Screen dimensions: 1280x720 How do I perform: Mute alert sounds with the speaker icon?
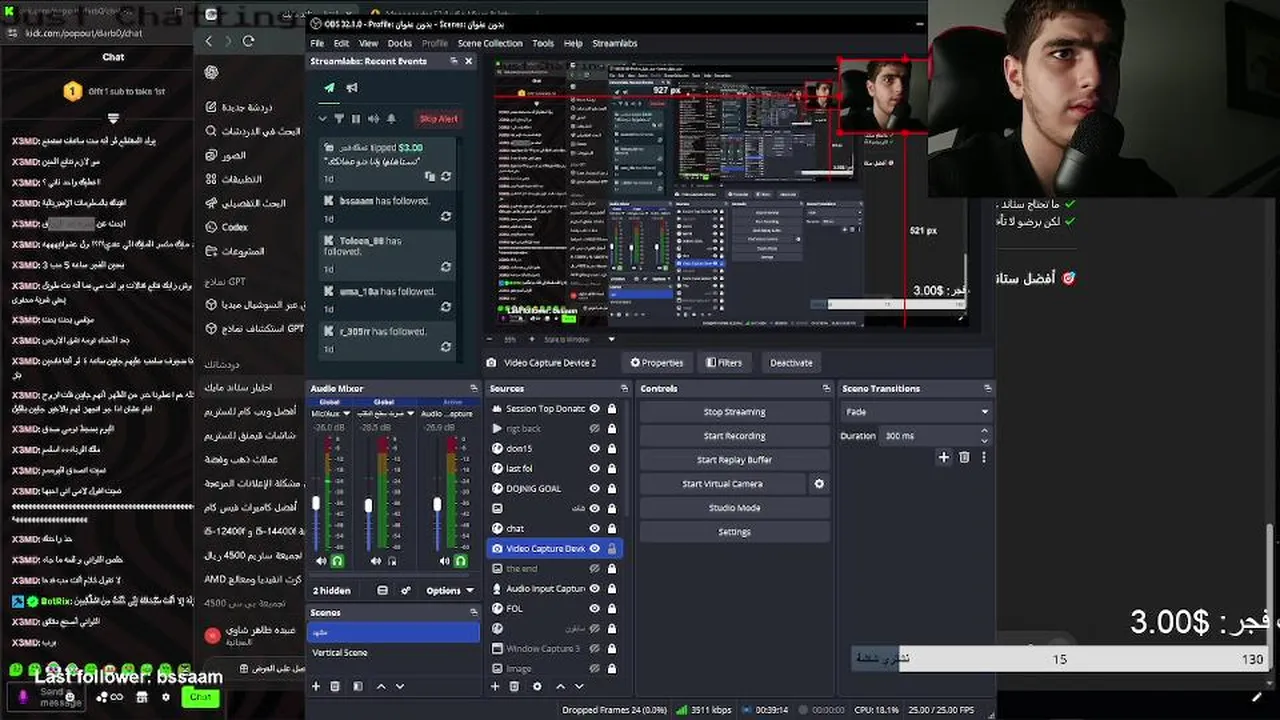373,118
